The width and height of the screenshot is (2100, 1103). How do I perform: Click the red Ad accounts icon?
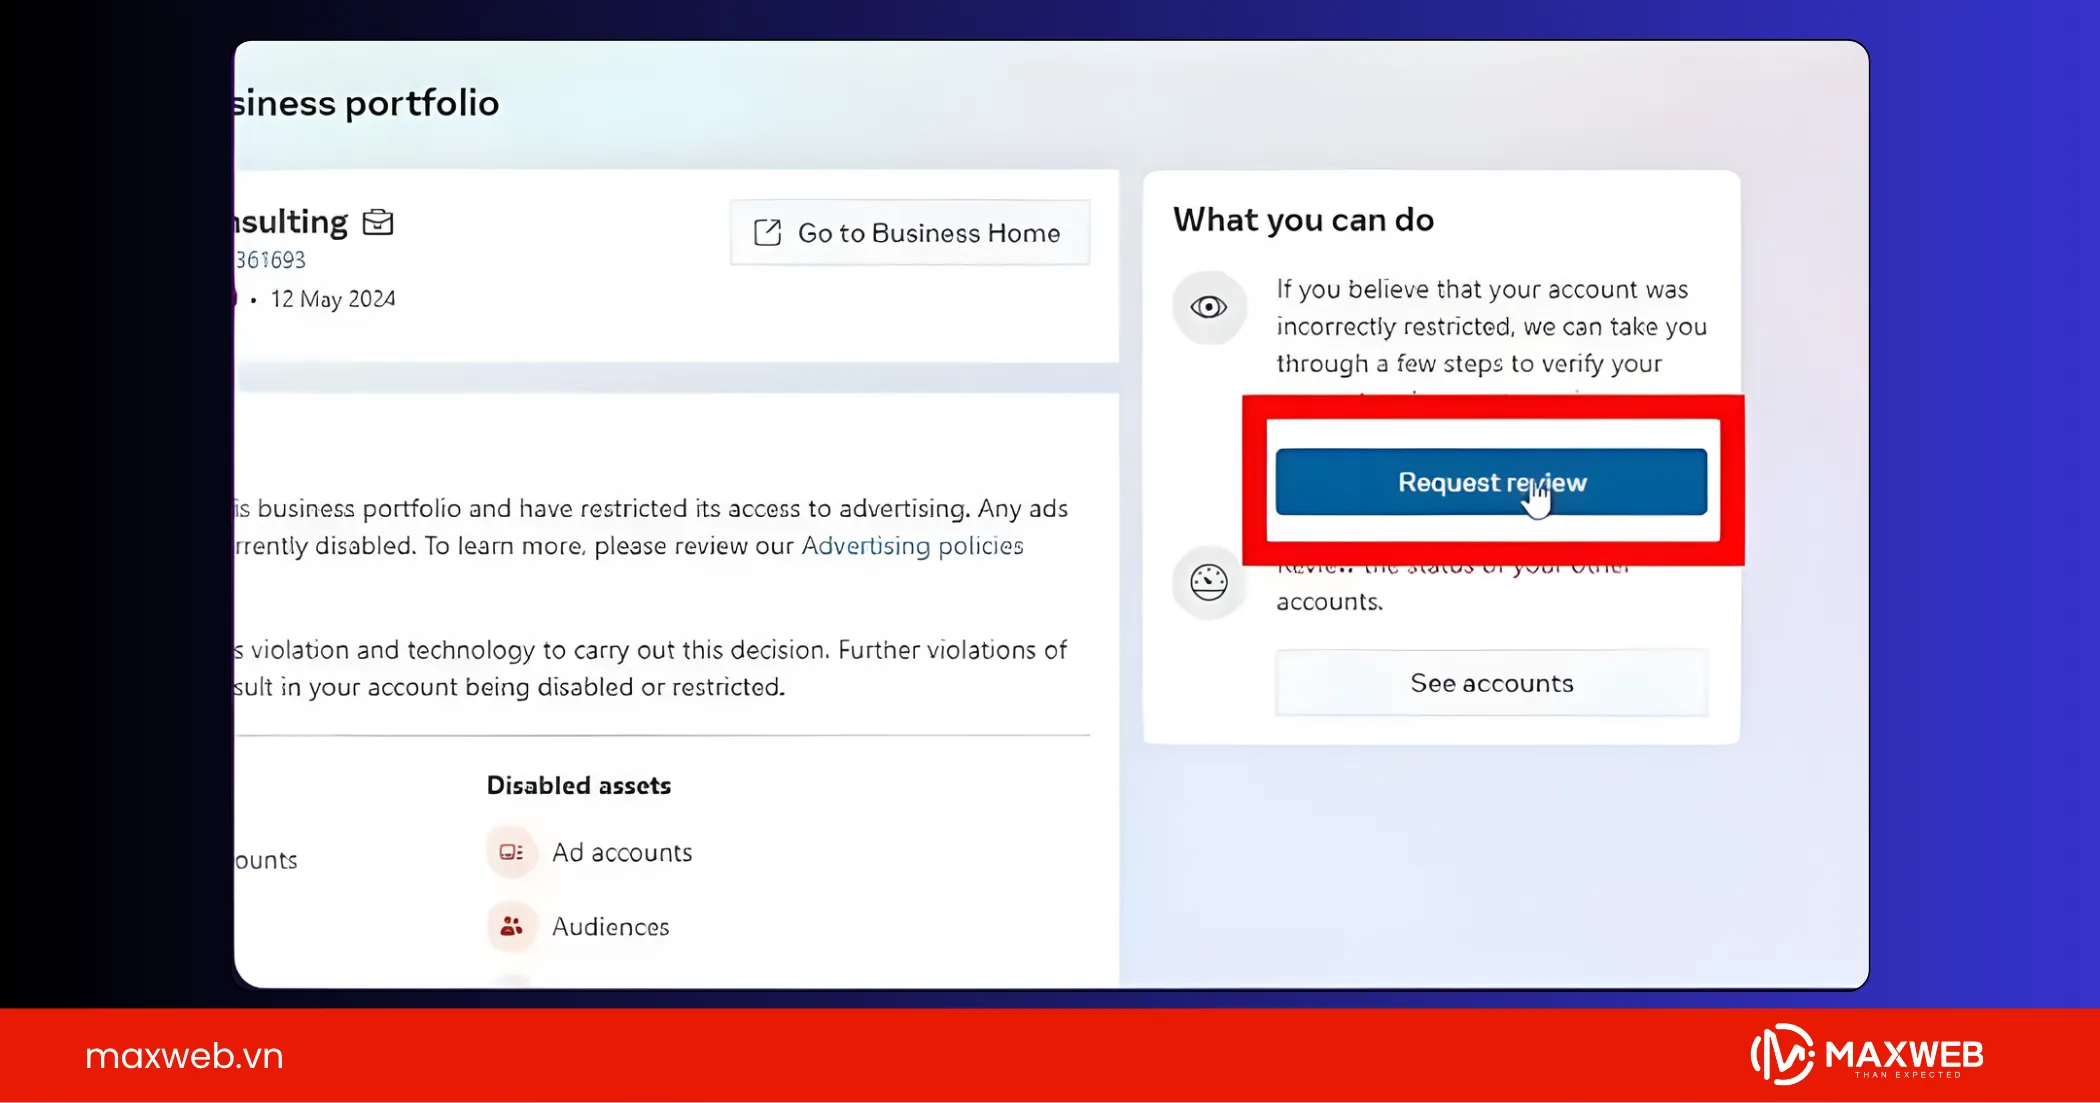(x=511, y=852)
